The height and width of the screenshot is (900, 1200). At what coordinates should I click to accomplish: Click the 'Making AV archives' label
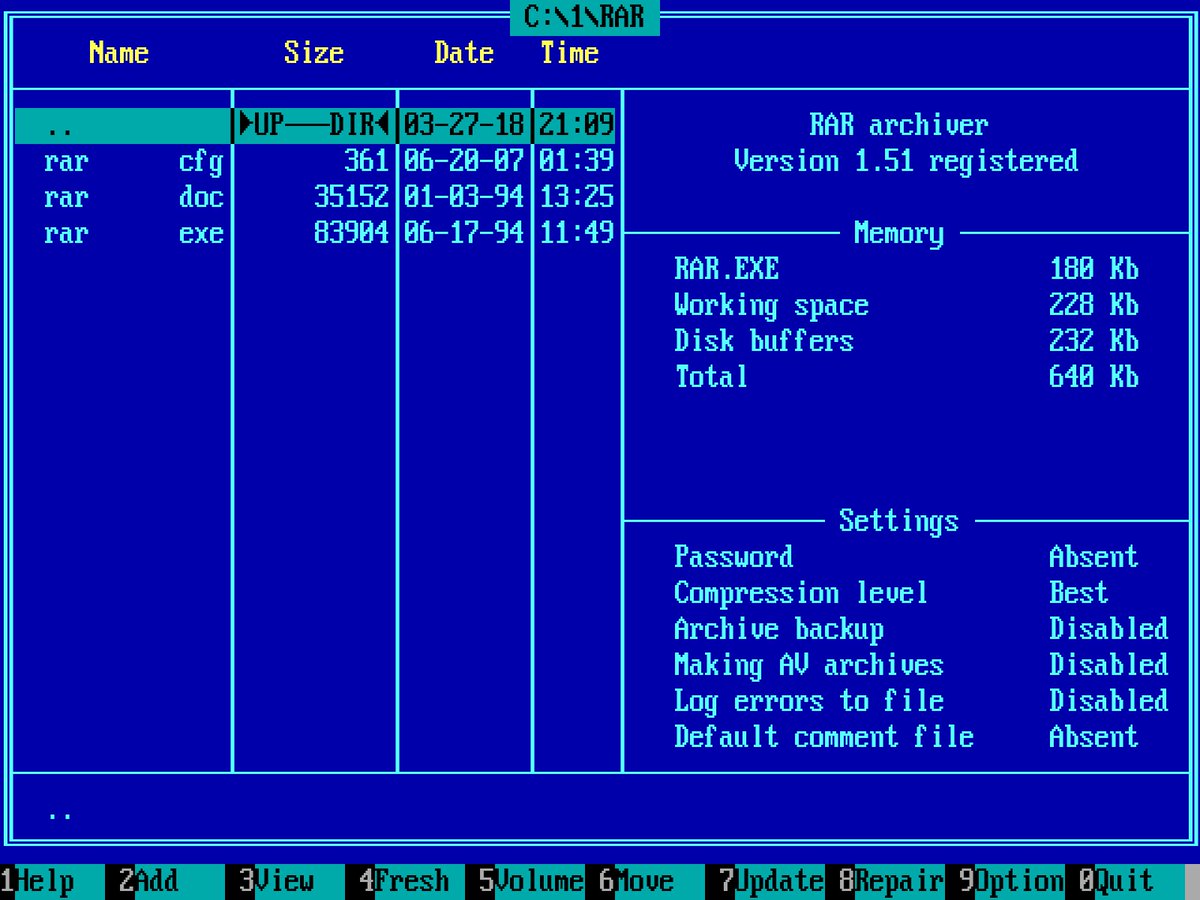click(x=809, y=665)
